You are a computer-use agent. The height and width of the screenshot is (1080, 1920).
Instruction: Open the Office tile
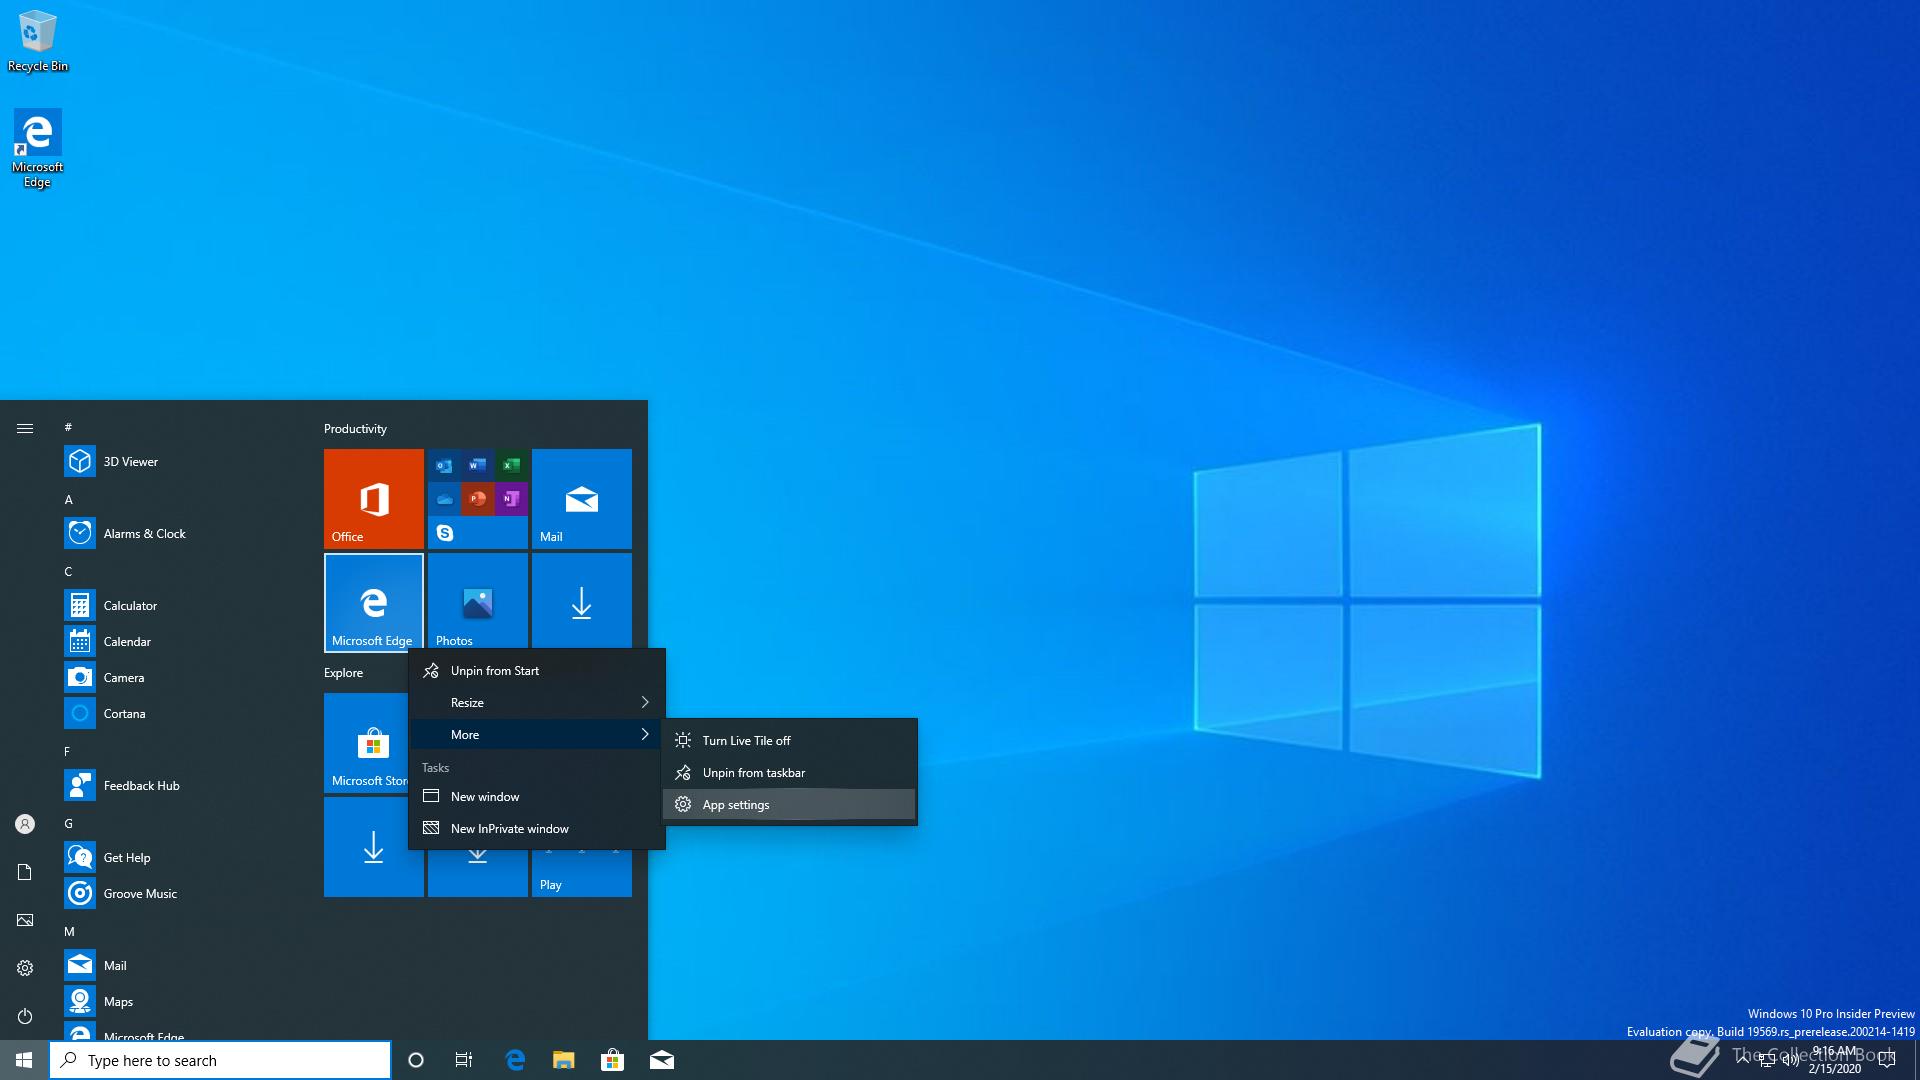pyautogui.click(x=374, y=499)
